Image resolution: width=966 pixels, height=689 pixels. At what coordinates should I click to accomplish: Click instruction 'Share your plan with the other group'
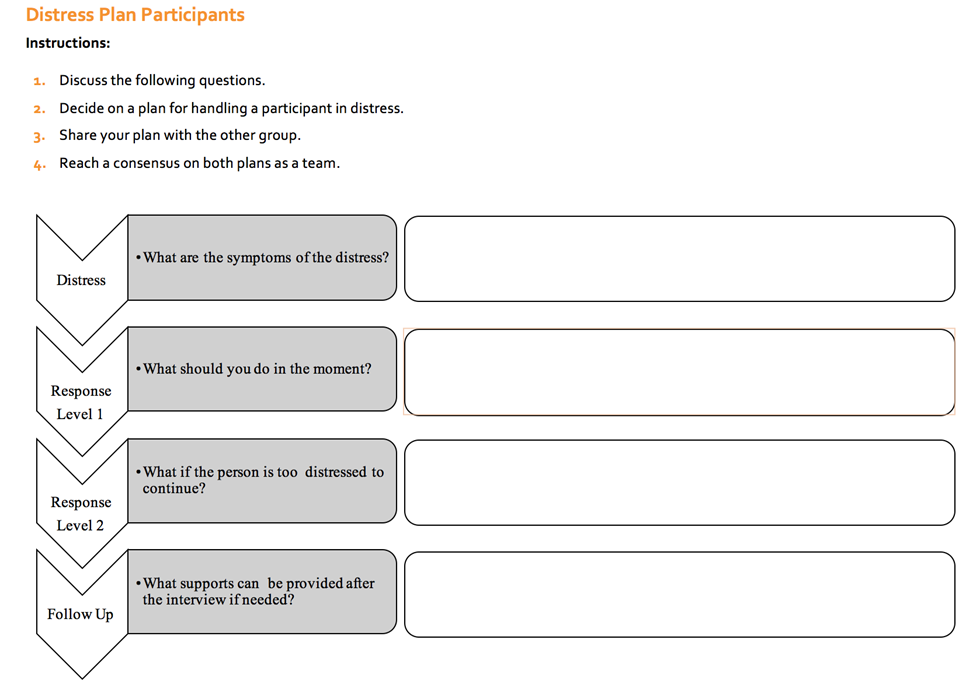tap(180, 136)
